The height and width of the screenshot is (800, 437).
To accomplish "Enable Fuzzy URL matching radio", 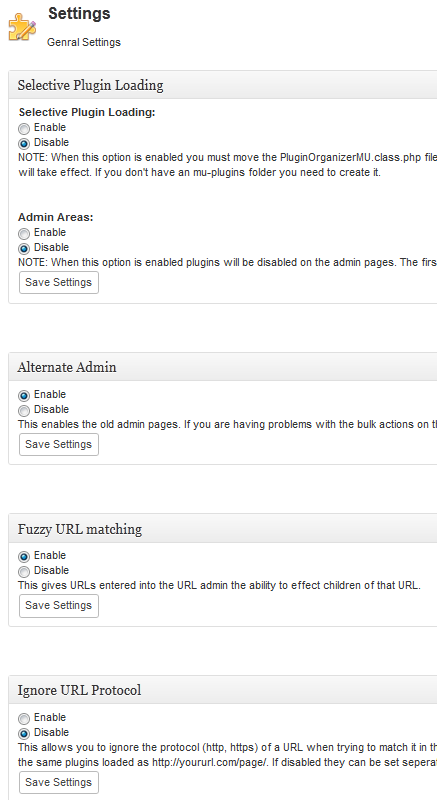I will [24, 557].
